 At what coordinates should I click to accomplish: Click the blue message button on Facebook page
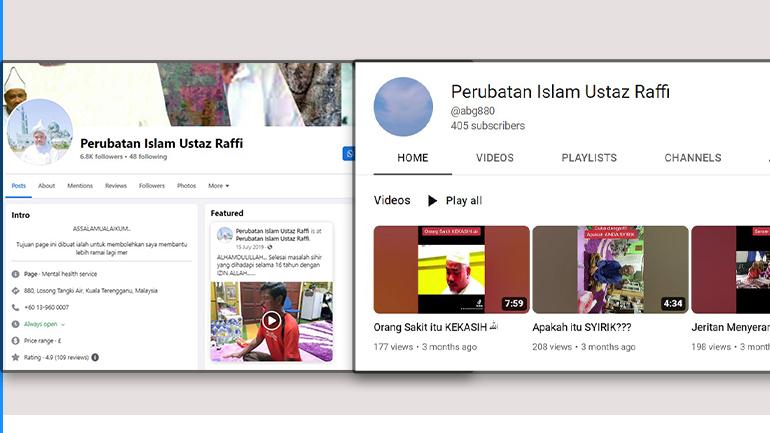click(348, 154)
